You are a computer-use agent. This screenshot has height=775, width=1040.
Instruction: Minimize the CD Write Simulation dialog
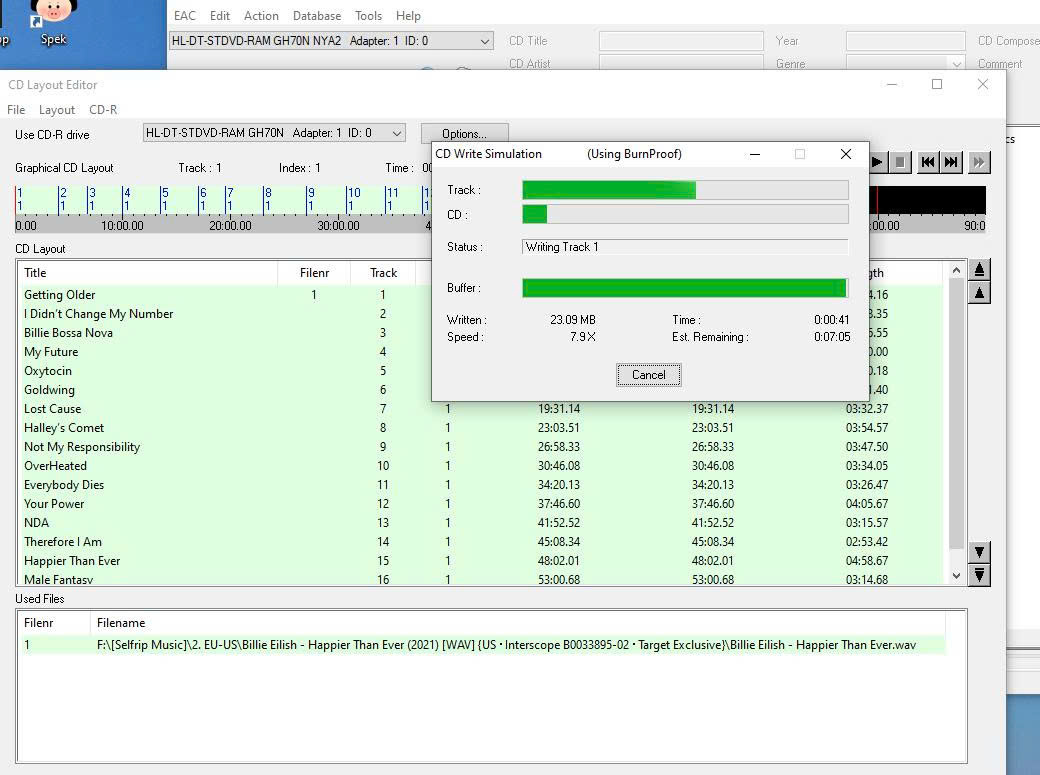755,154
